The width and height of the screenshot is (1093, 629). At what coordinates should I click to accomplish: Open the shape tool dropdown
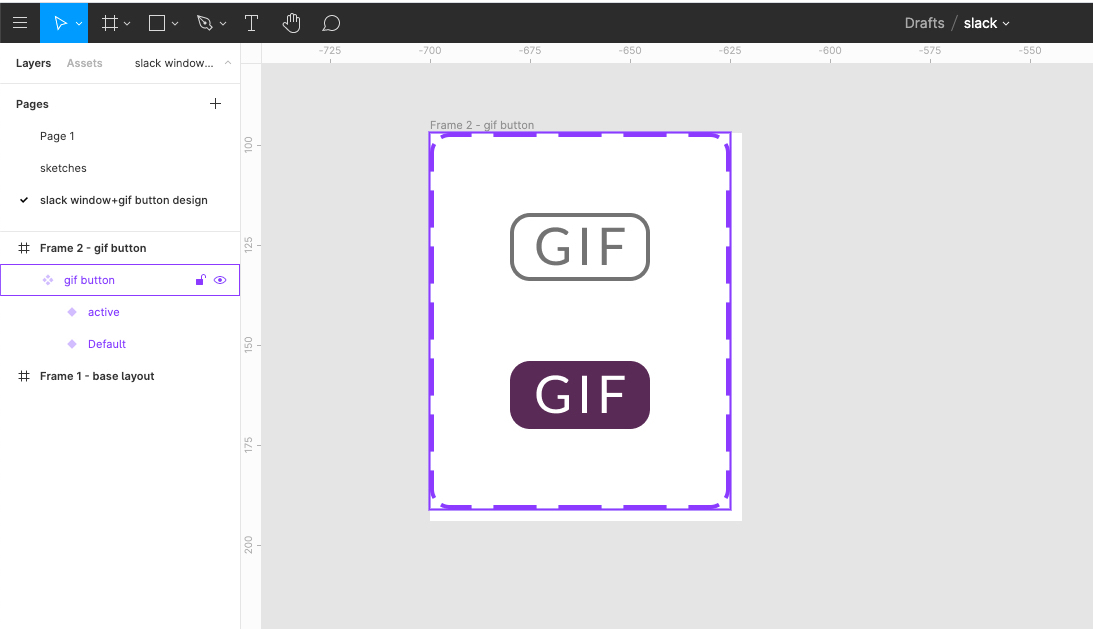(x=174, y=22)
